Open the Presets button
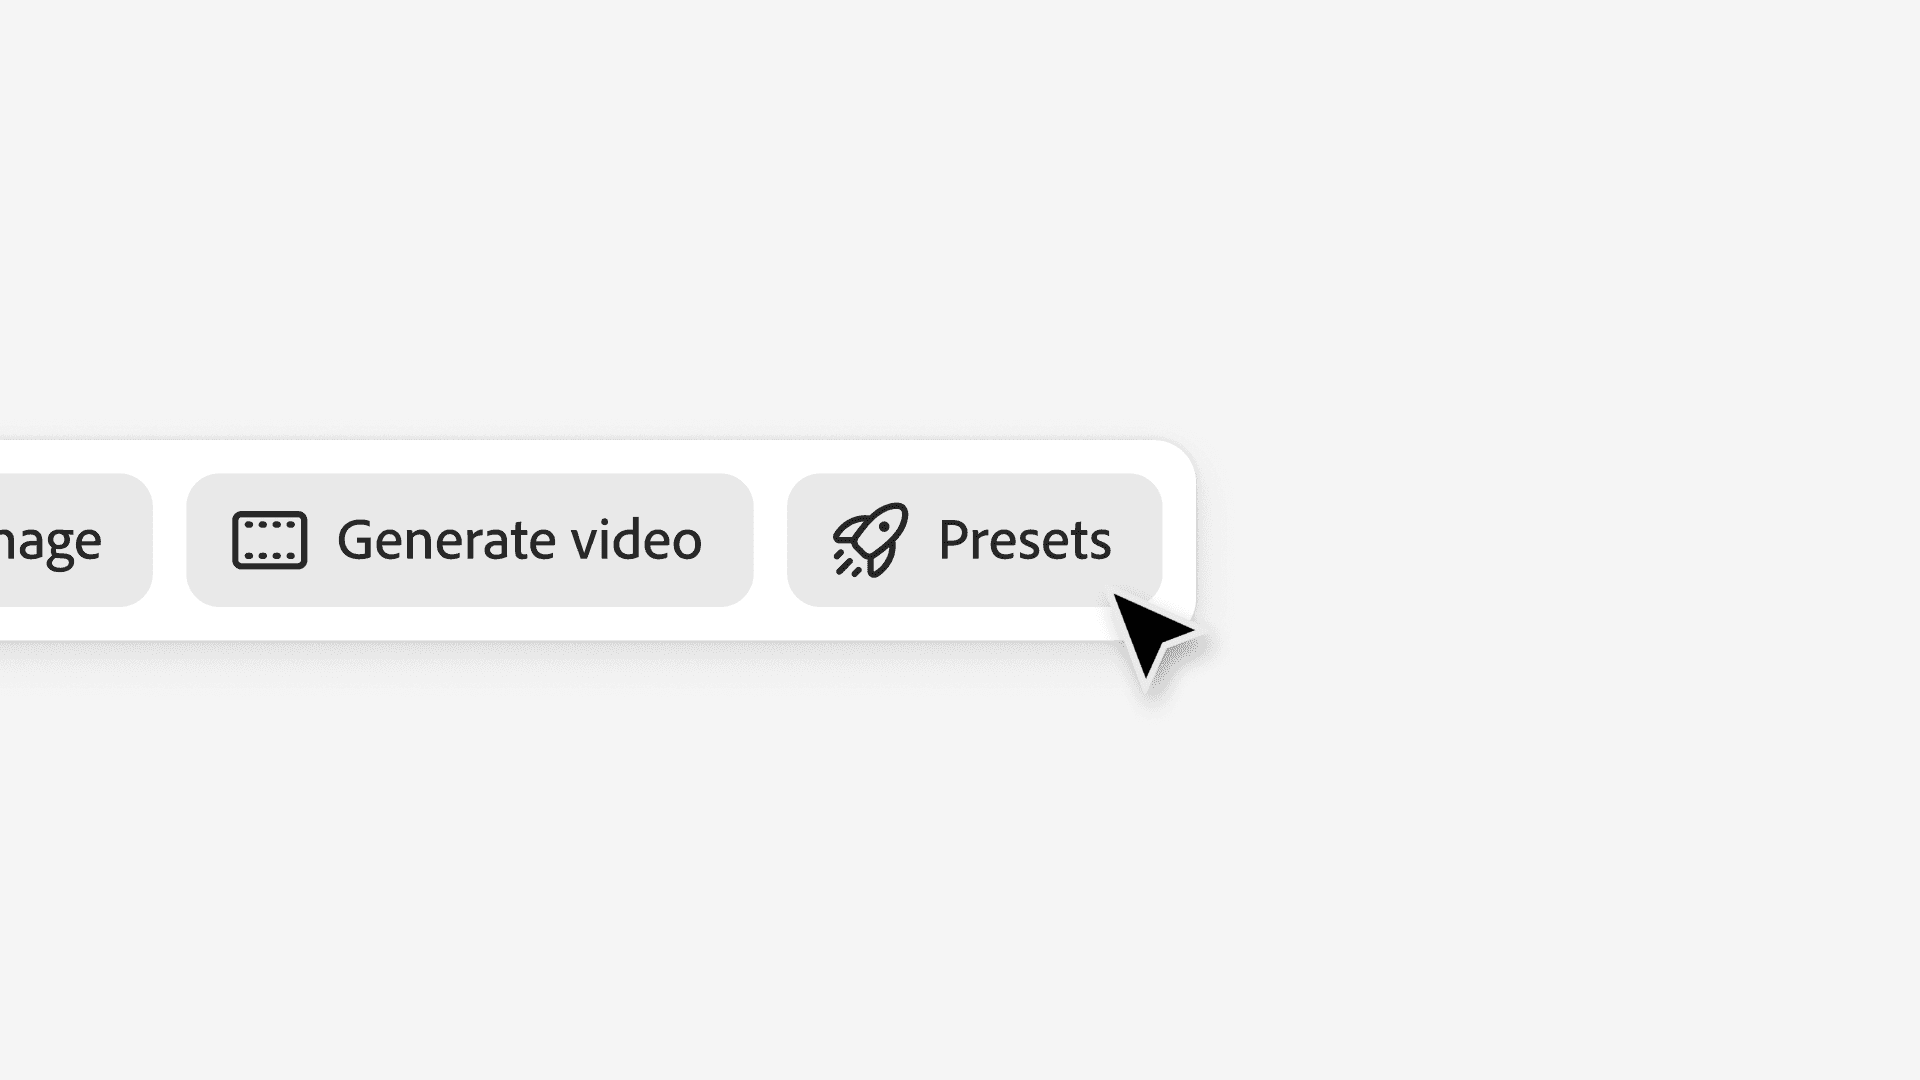 coord(974,540)
